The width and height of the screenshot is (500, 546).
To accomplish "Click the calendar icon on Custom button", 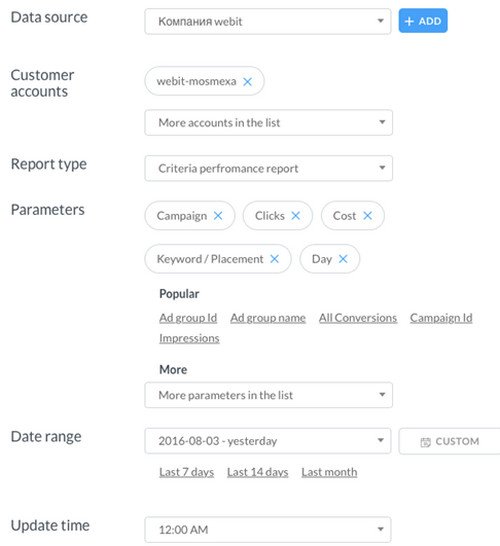I will (x=425, y=442).
